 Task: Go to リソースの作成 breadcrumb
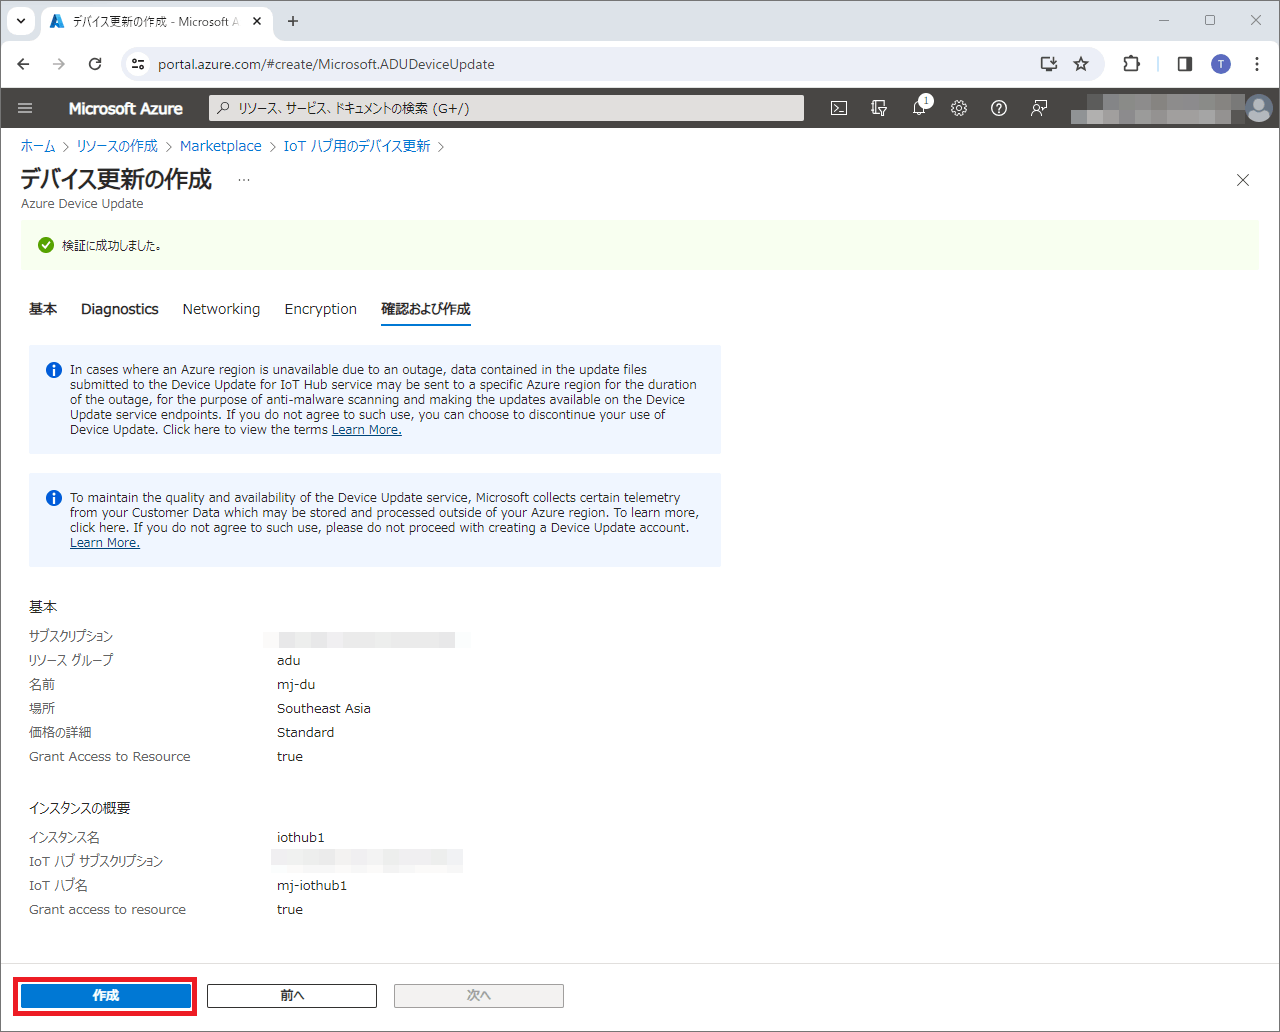117,146
